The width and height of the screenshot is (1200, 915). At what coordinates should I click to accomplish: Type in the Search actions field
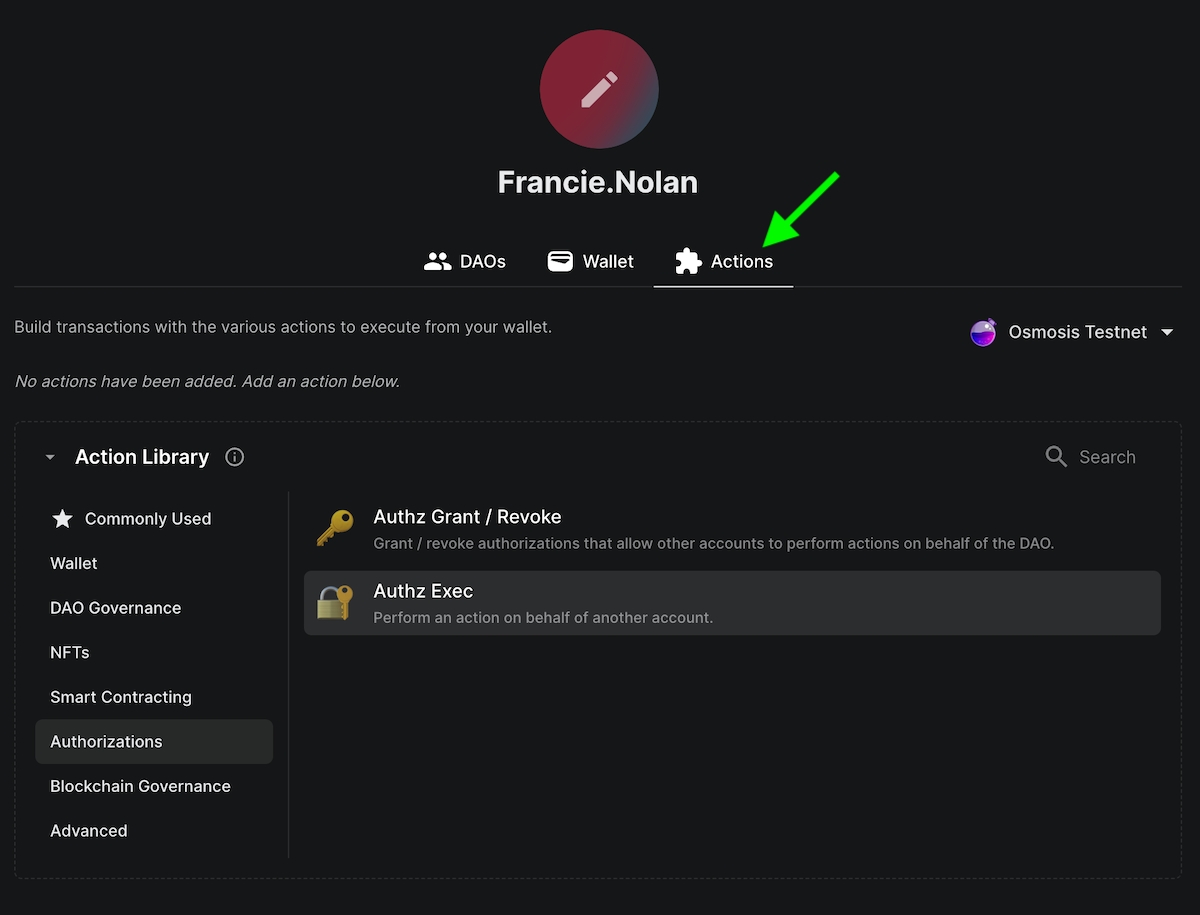point(1107,457)
